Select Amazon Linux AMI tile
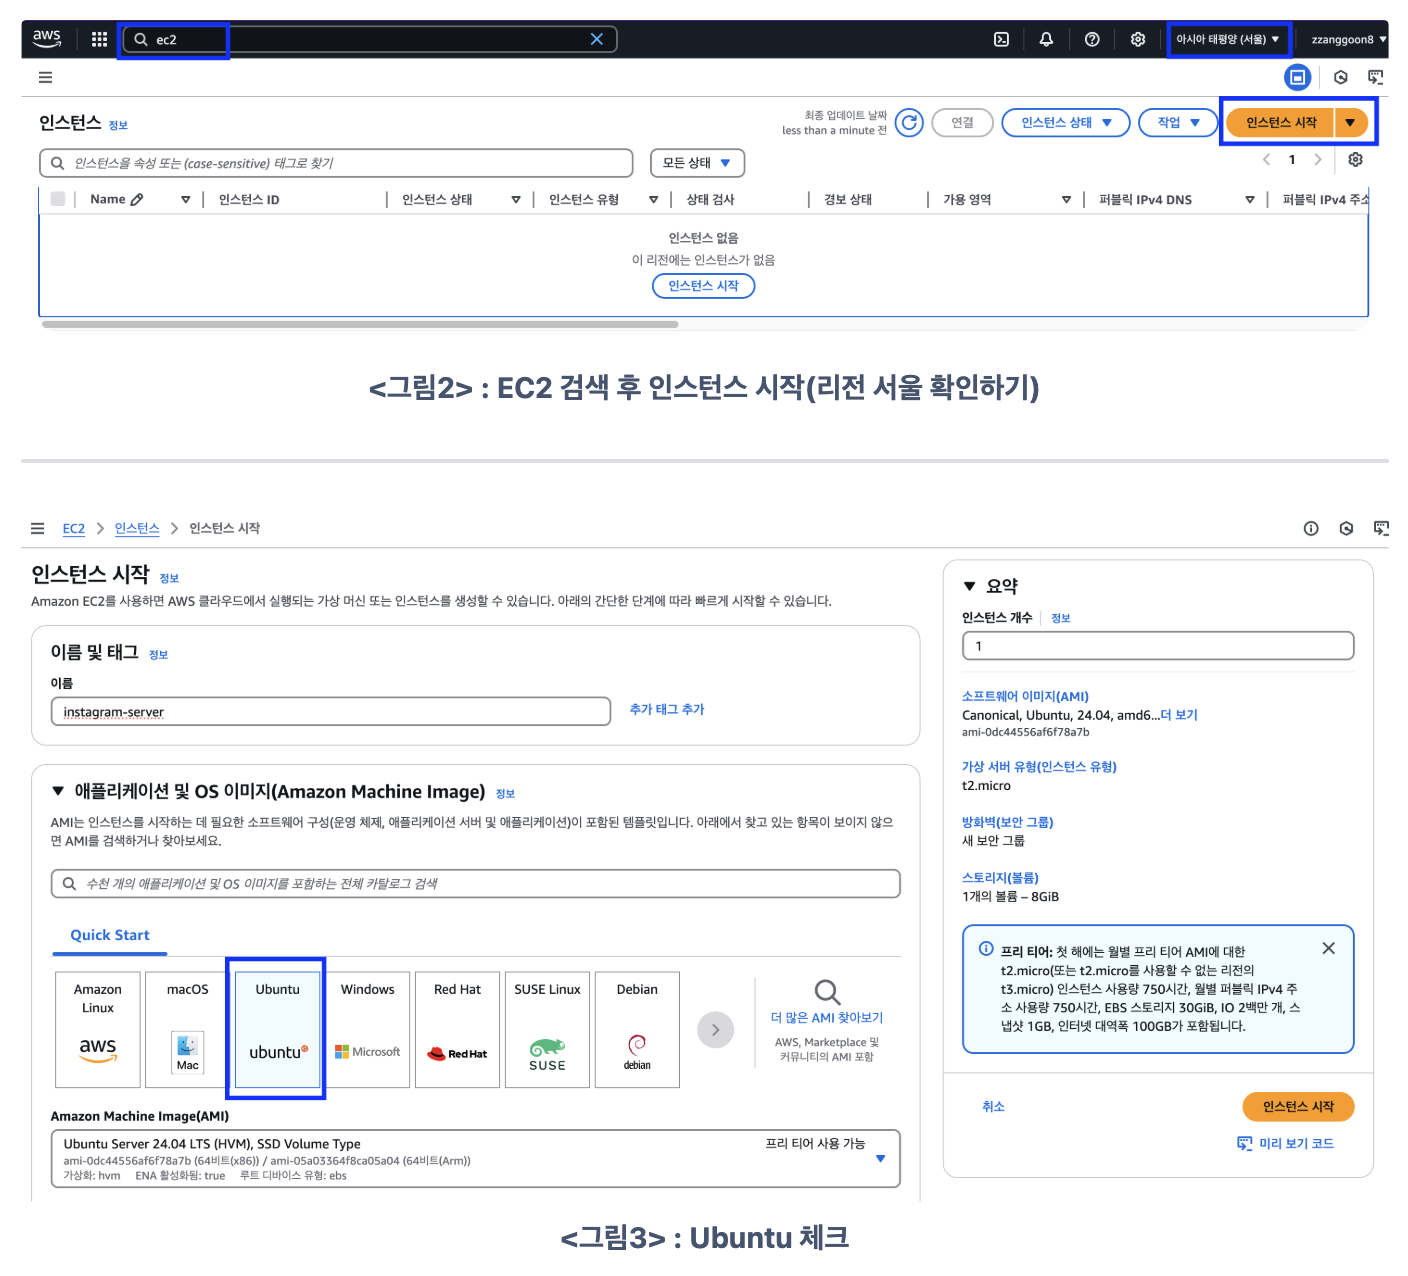The height and width of the screenshot is (1276, 1408). click(x=98, y=1029)
